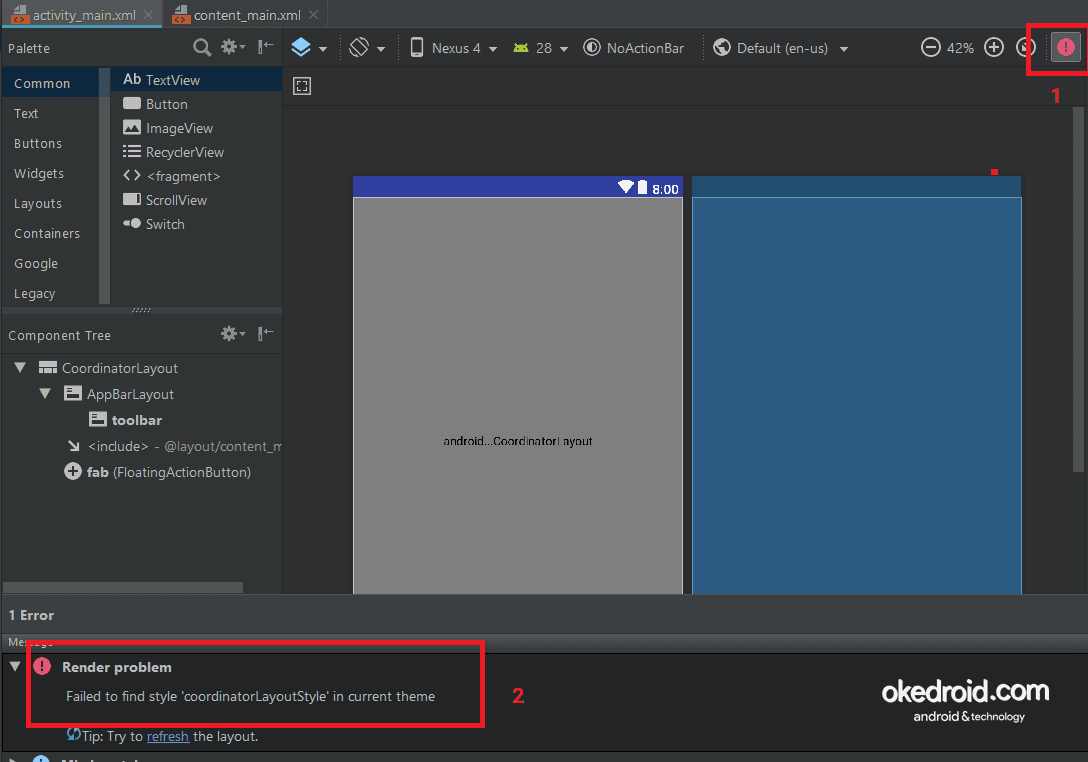The width and height of the screenshot is (1088, 762).
Task: Zoom in with the plus icon
Action: pyautogui.click(x=994, y=47)
